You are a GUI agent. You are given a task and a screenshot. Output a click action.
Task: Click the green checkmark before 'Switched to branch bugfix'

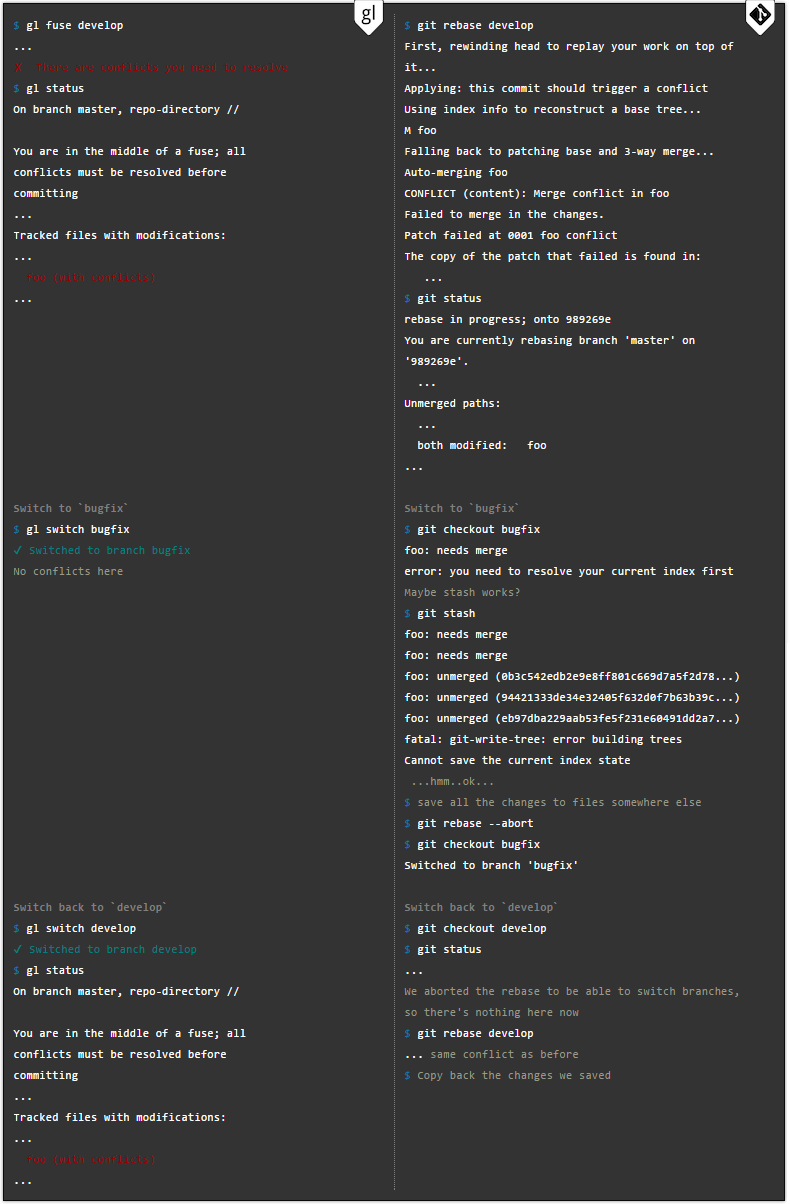(x=18, y=551)
